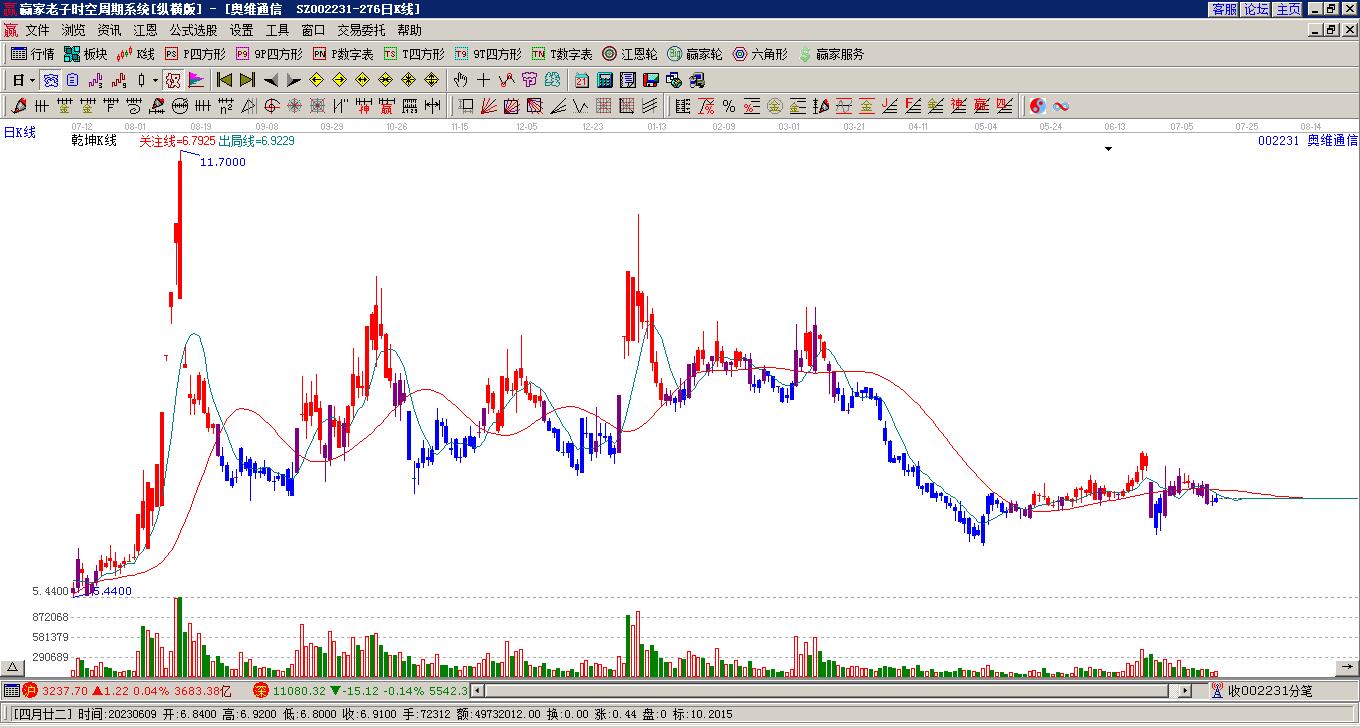Image resolution: width=1360 pixels, height=728 pixels.
Task: Toggle the 六角形 hexagon chart
Action: [760, 54]
